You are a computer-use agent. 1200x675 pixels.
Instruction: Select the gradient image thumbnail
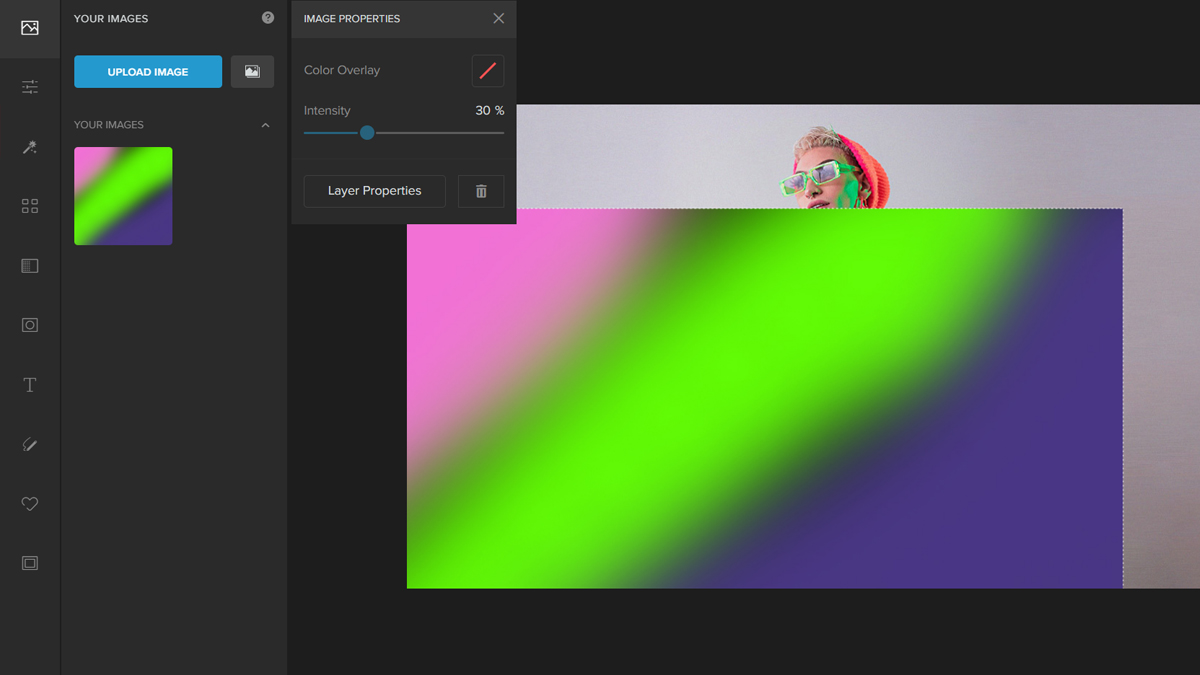click(x=123, y=196)
